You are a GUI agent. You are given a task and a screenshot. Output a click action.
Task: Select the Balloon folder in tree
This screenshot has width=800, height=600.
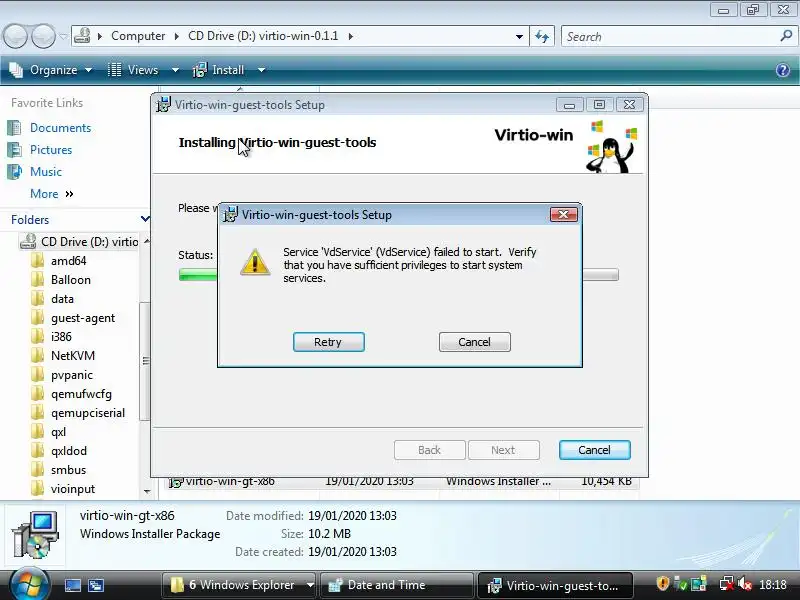70,280
